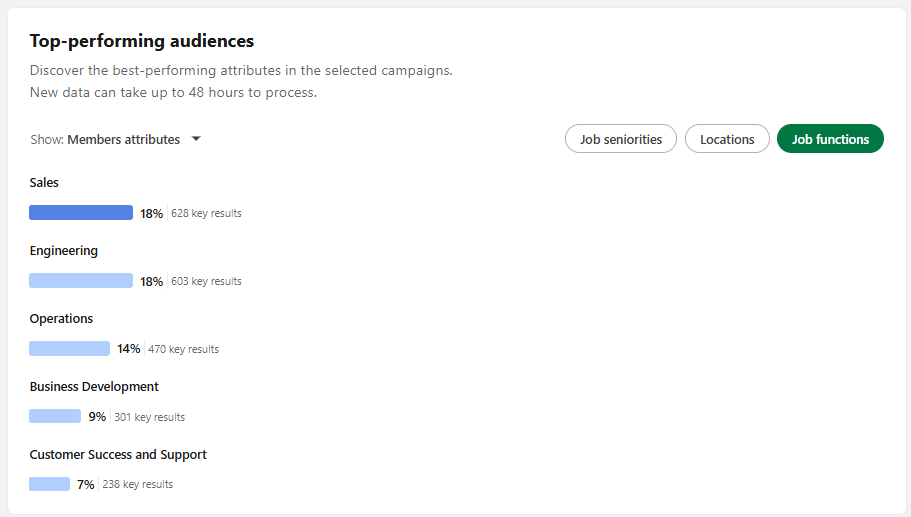911x517 pixels.
Task: Select the Locations filter pill
Action: [x=727, y=139]
